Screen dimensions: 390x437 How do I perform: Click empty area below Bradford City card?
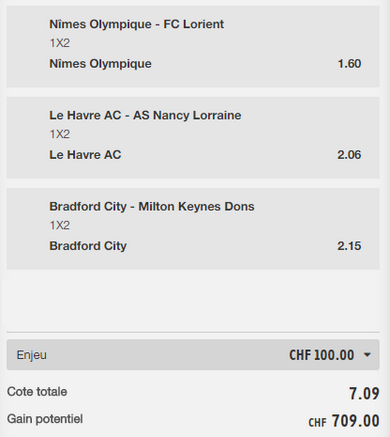click(x=193, y=300)
